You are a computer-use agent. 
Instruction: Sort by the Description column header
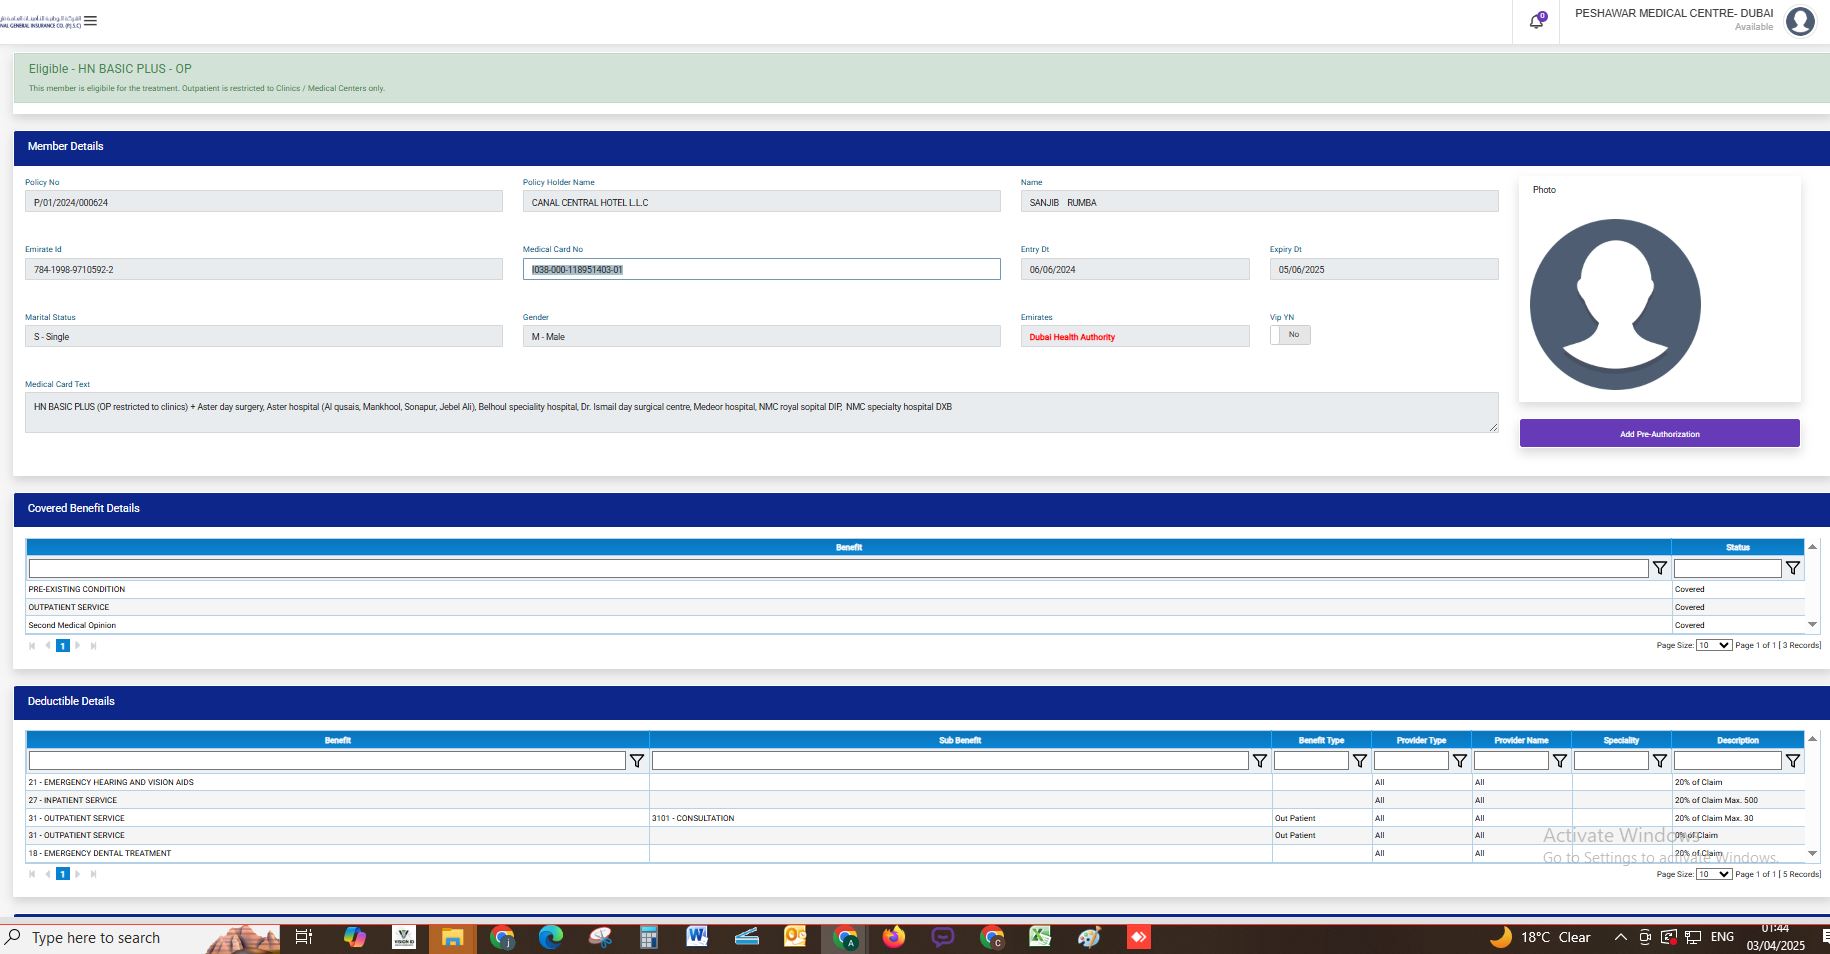click(x=1737, y=740)
